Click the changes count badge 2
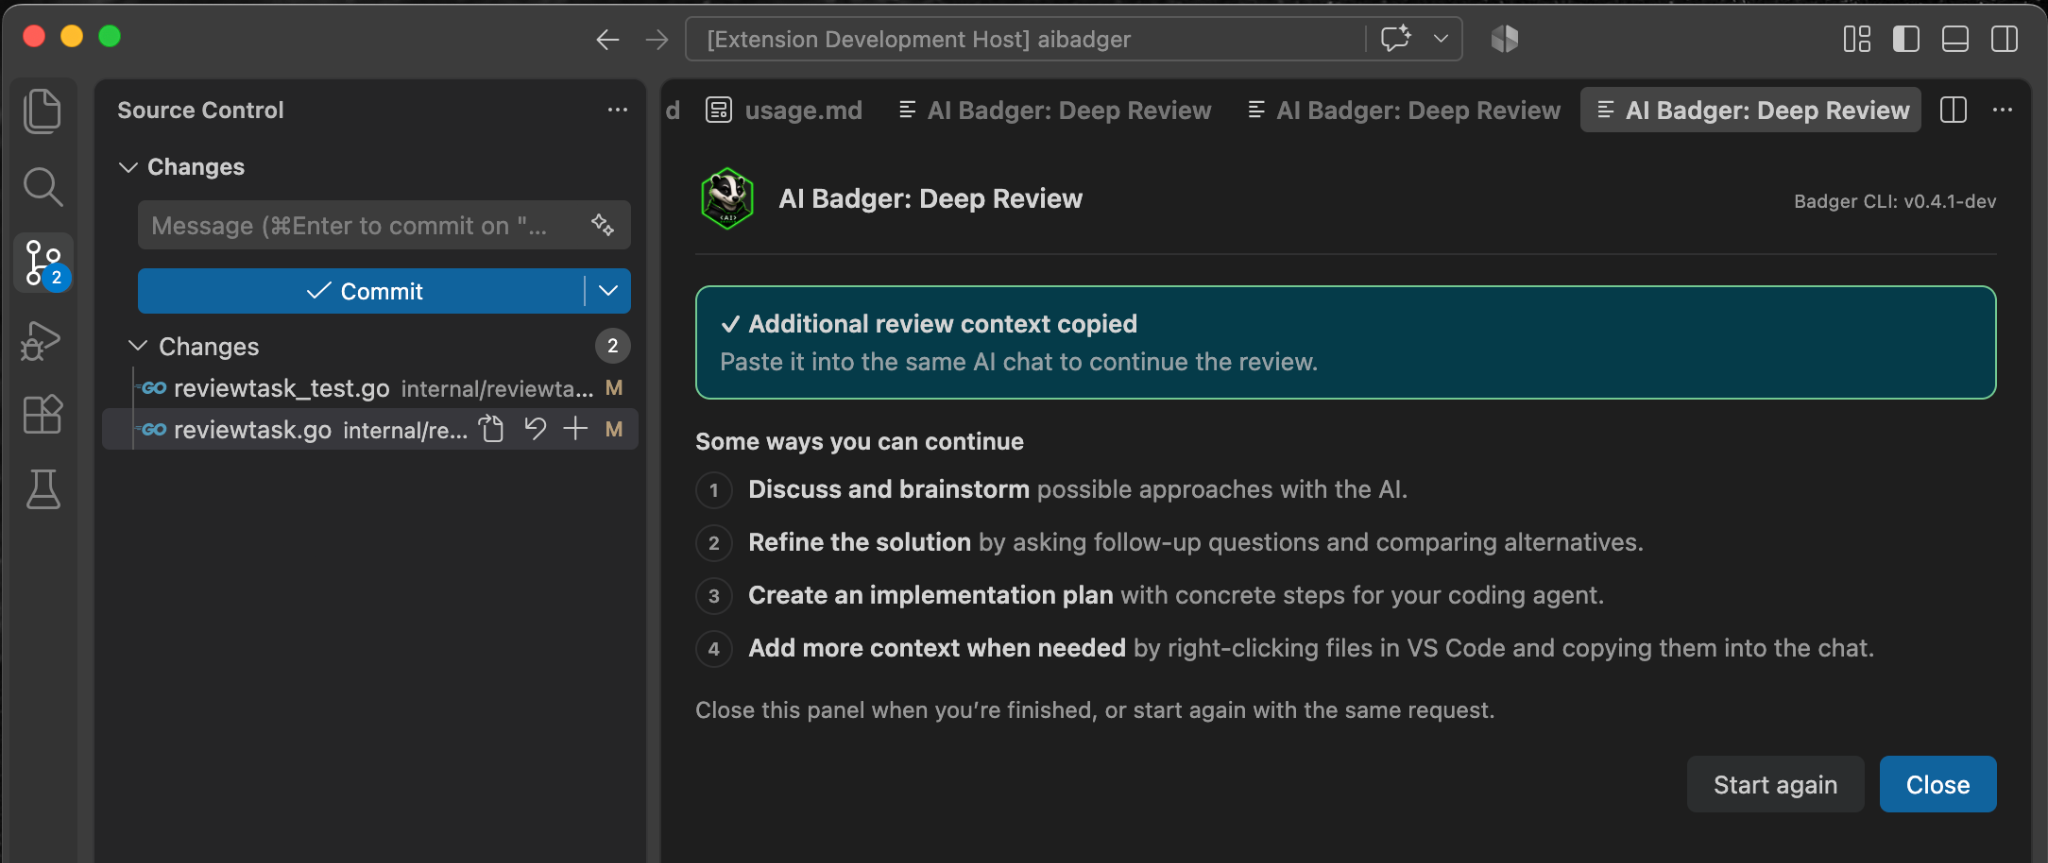This screenshot has width=2048, height=863. point(613,346)
